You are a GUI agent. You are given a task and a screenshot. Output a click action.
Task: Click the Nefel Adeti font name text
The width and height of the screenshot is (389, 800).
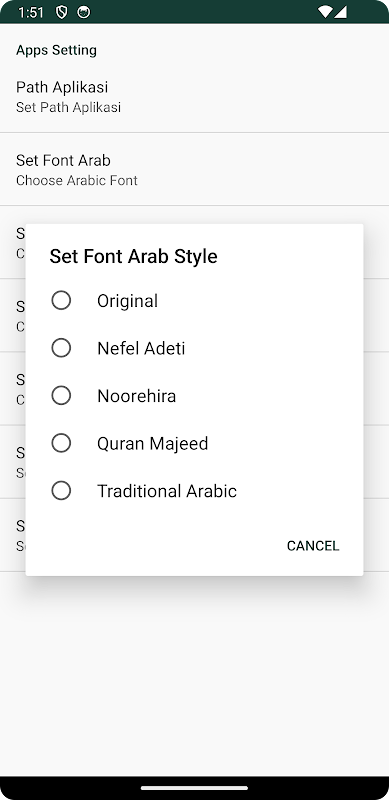click(x=141, y=348)
